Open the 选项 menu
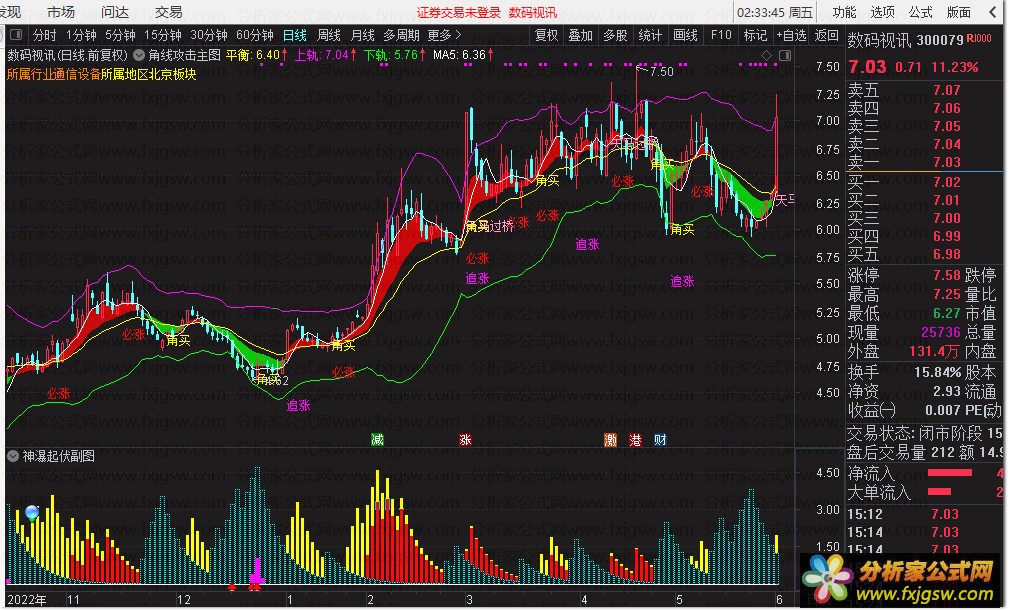This screenshot has height=611, width=1010. pyautogui.click(x=882, y=12)
